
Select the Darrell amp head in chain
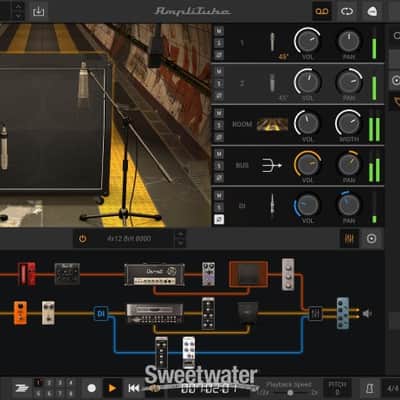point(154,275)
